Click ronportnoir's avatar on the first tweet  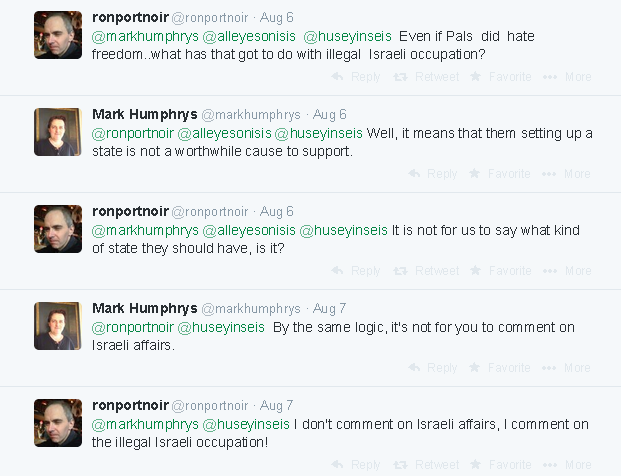click(58, 35)
